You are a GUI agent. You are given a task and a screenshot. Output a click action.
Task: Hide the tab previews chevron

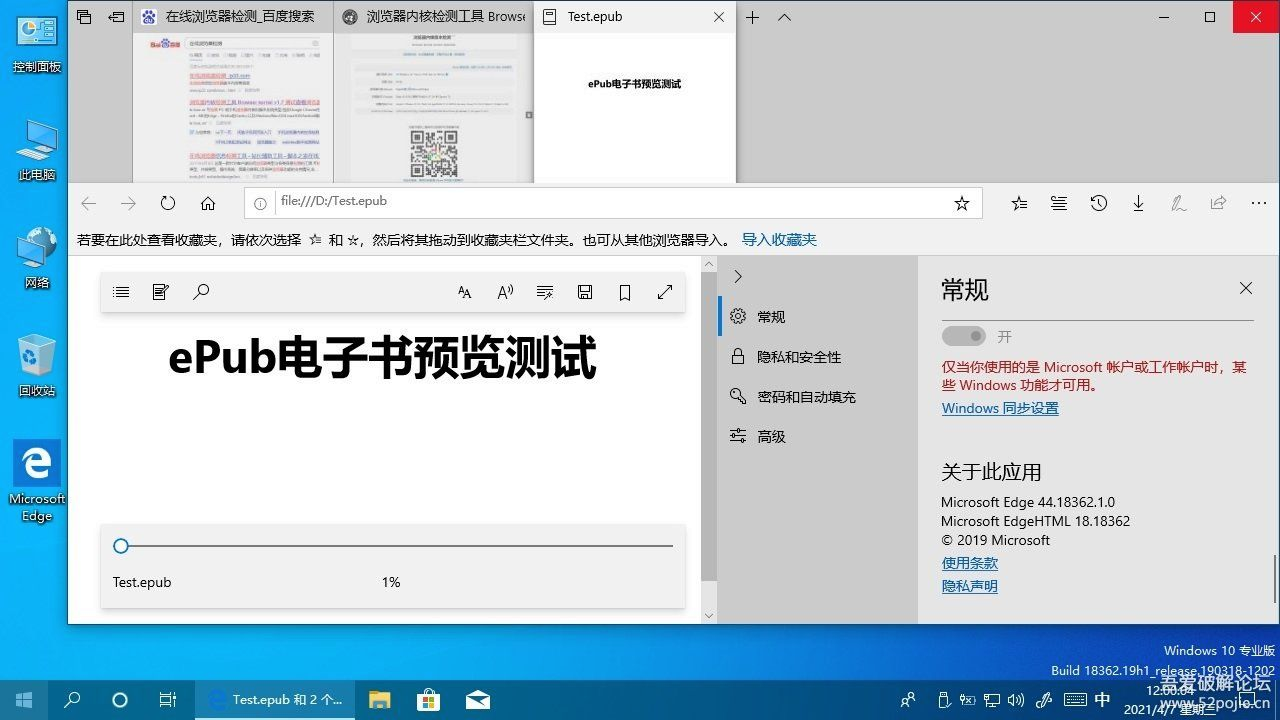point(784,17)
